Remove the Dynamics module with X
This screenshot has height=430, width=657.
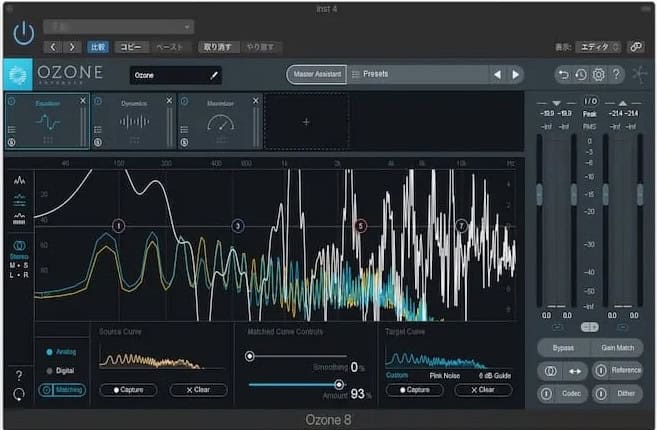[x=169, y=101]
